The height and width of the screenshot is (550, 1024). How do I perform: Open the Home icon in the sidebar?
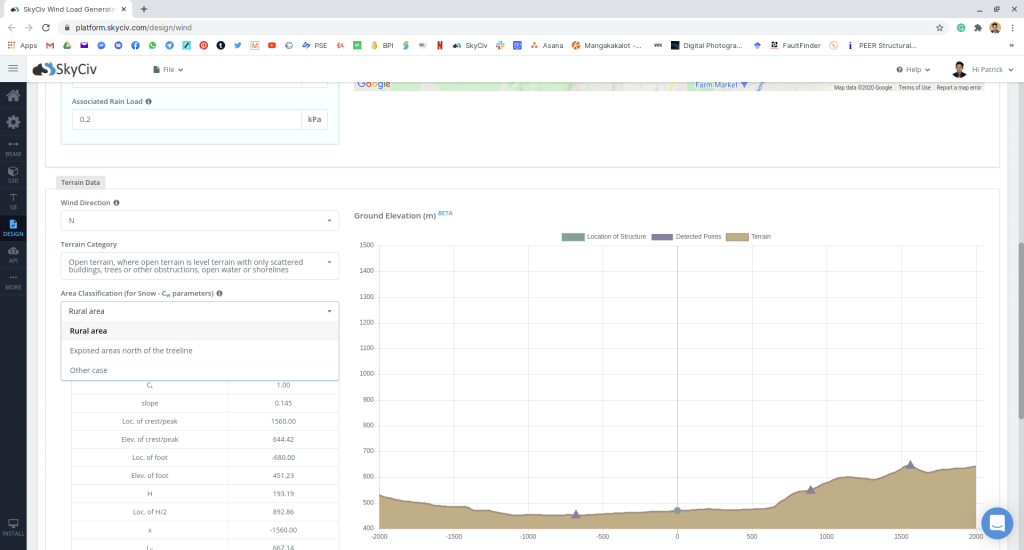click(13, 96)
